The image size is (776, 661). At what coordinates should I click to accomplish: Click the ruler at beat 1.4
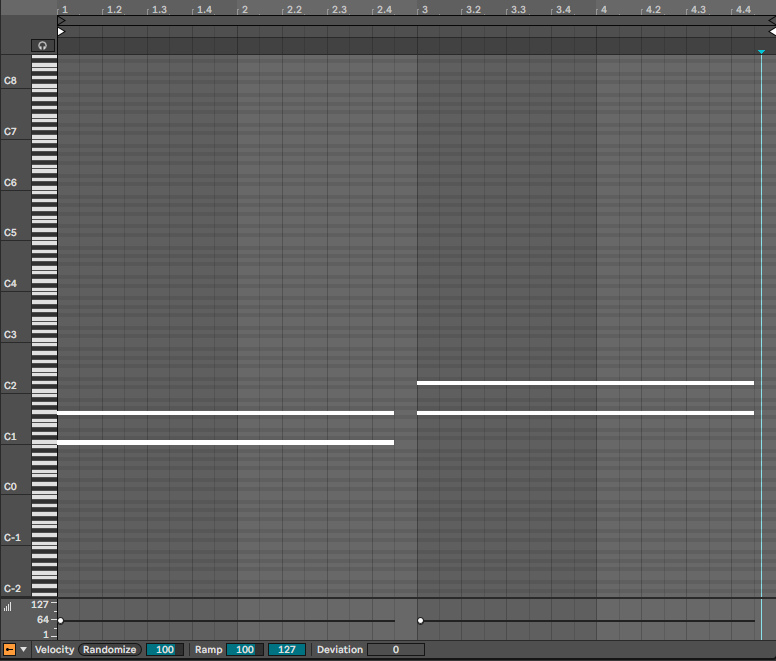click(x=204, y=9)
